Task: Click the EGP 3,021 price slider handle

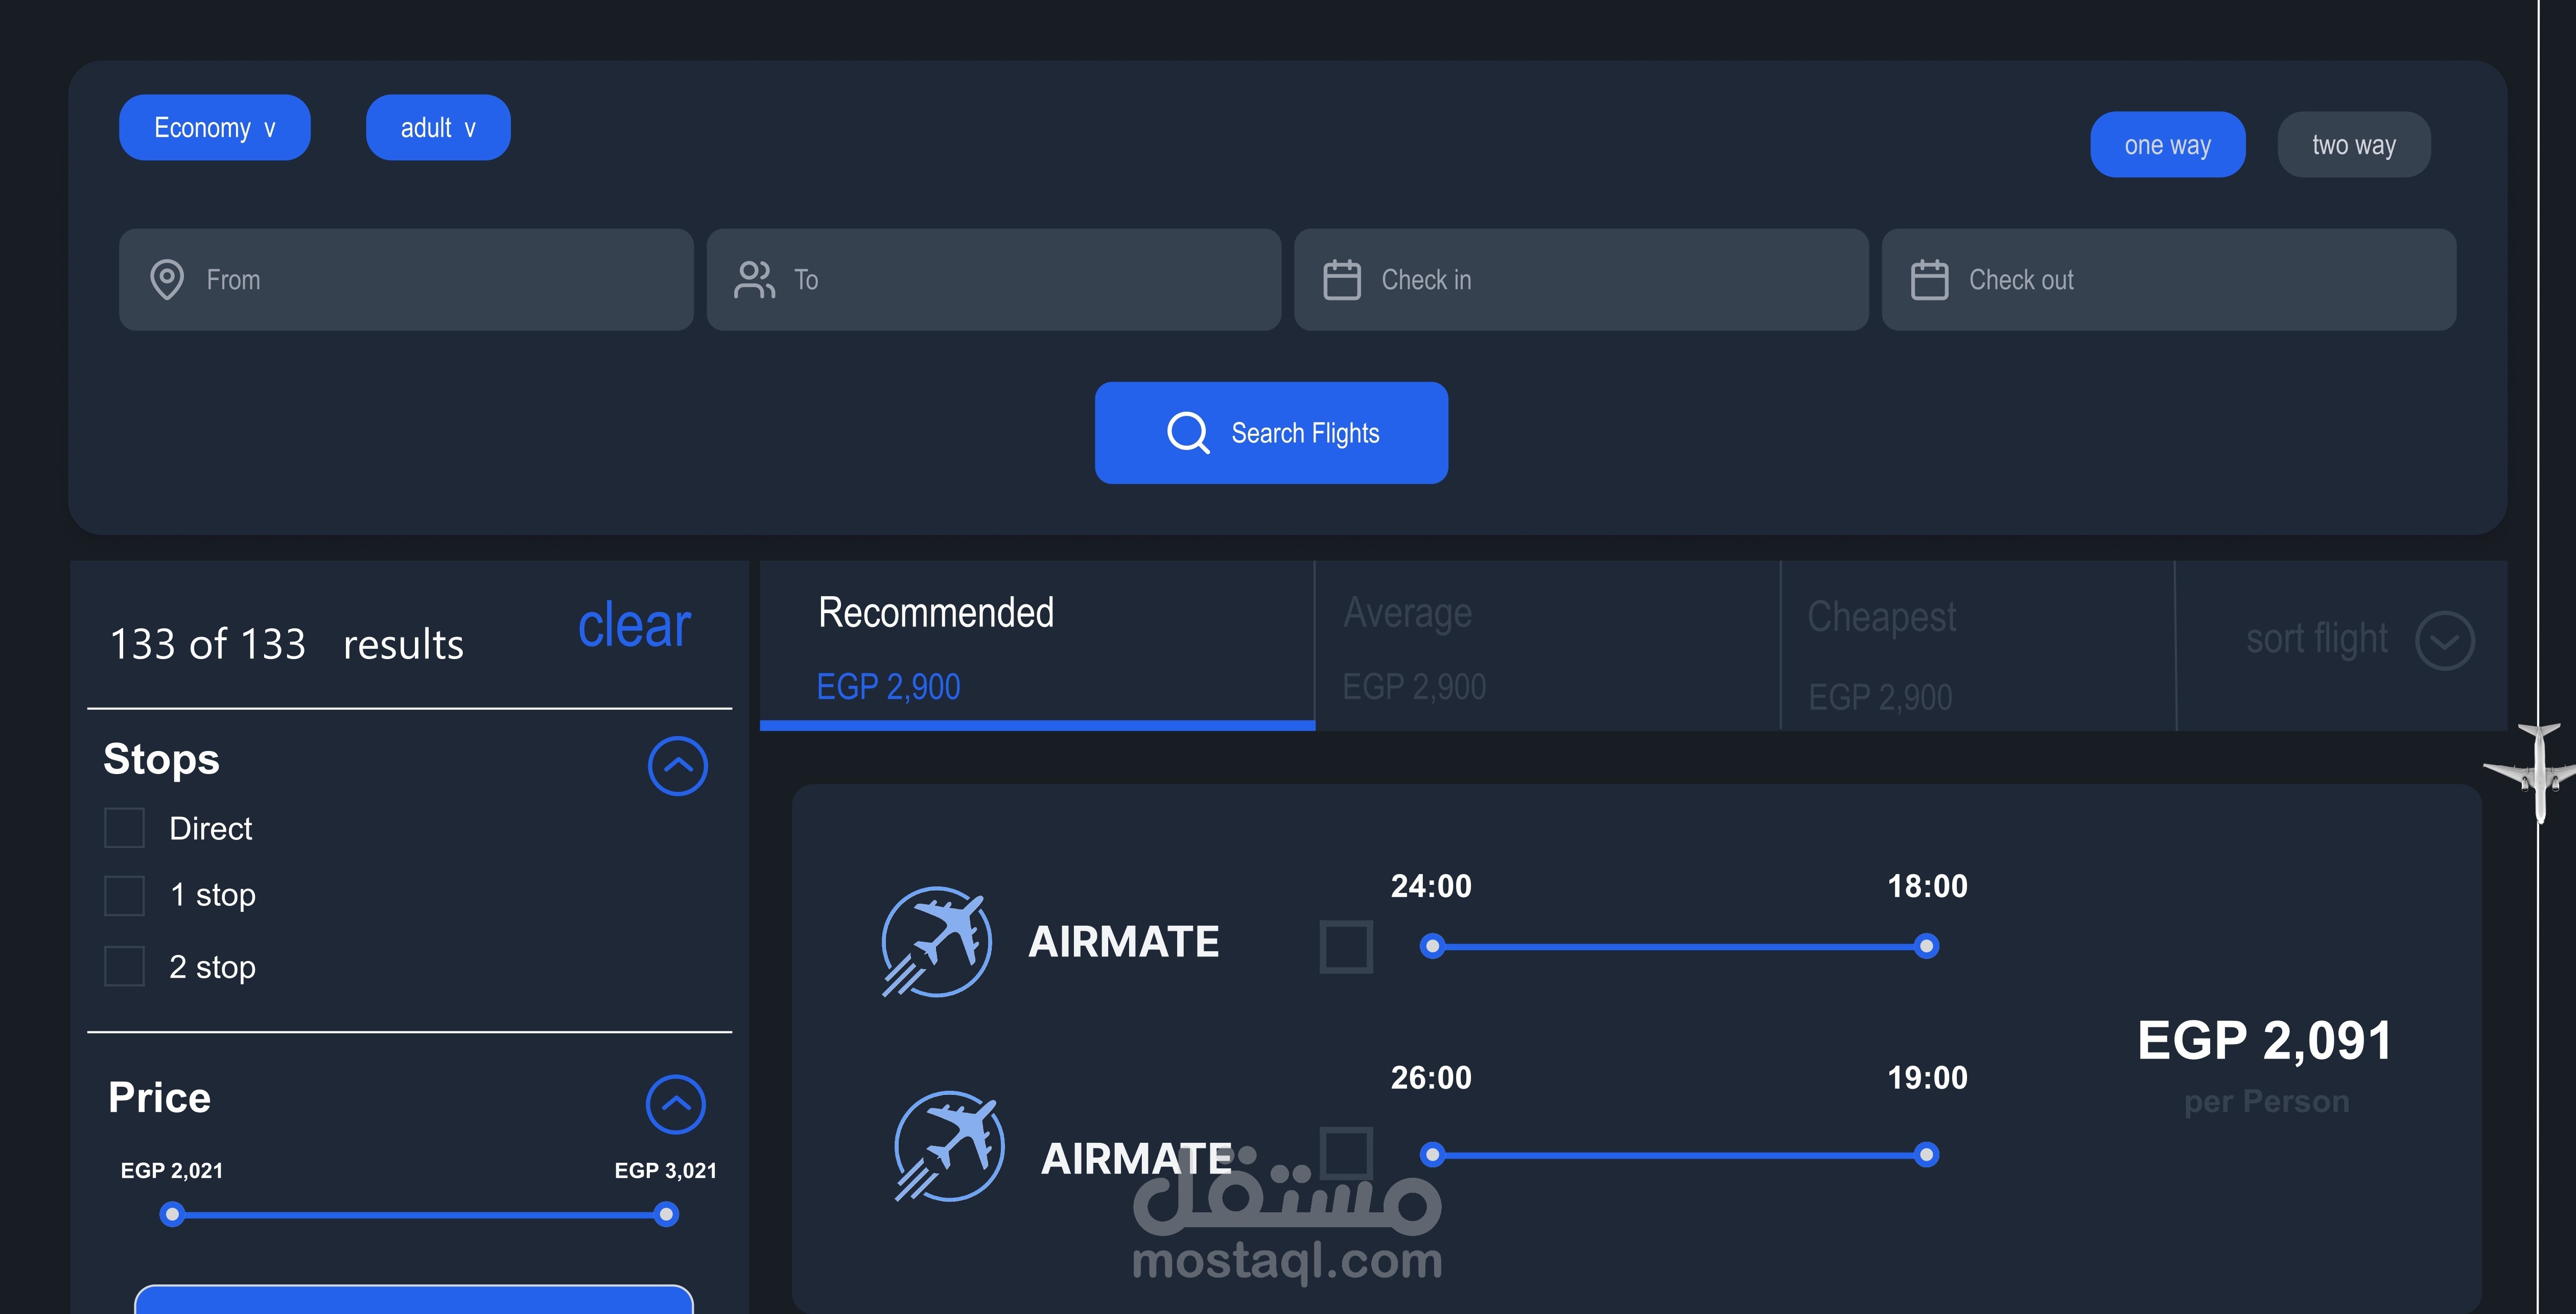Action: [666, 1215]
